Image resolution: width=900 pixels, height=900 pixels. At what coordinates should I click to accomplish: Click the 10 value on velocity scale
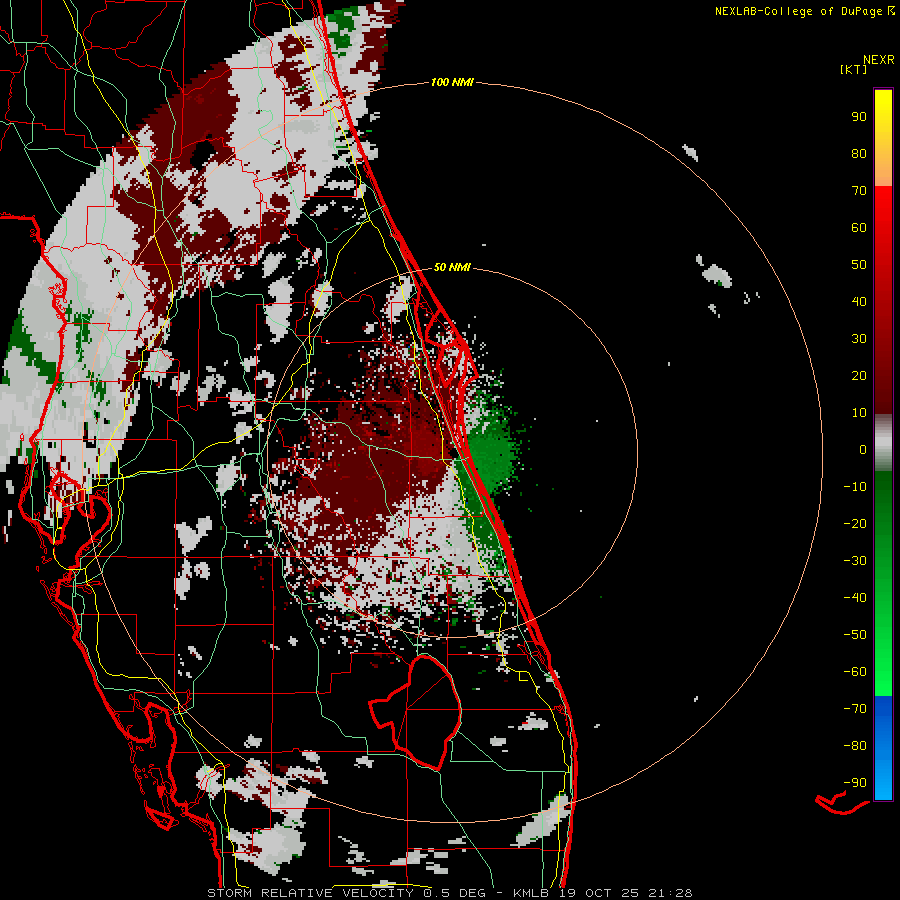click(x=859, y=413)
